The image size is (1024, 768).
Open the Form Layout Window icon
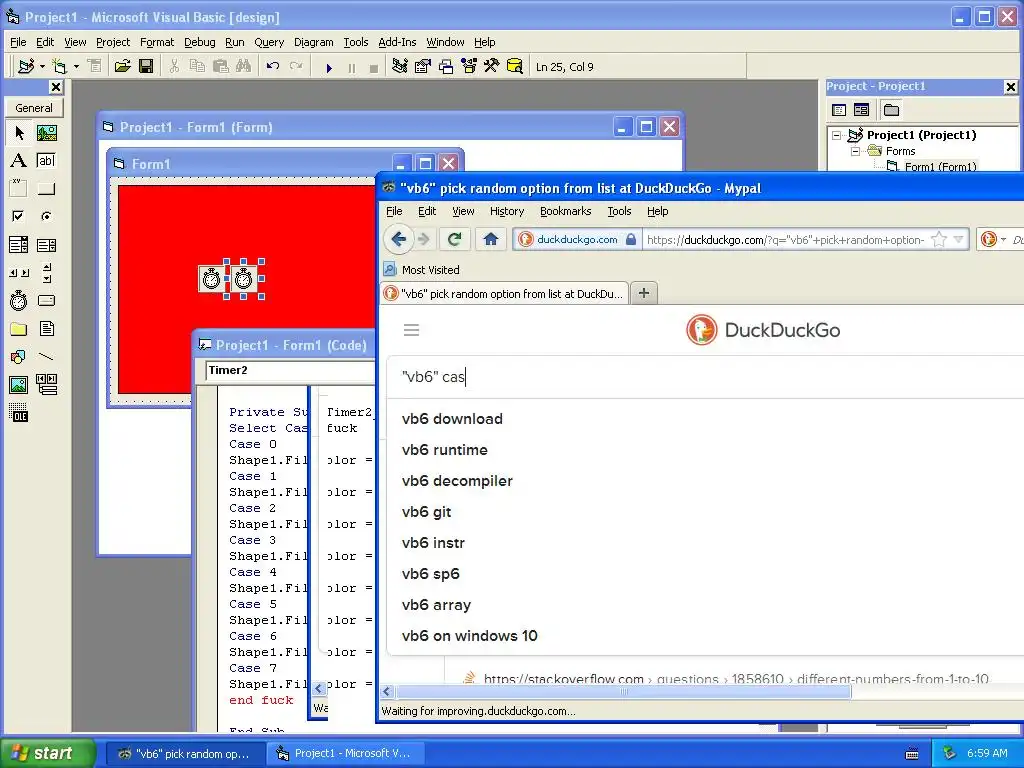446,66
